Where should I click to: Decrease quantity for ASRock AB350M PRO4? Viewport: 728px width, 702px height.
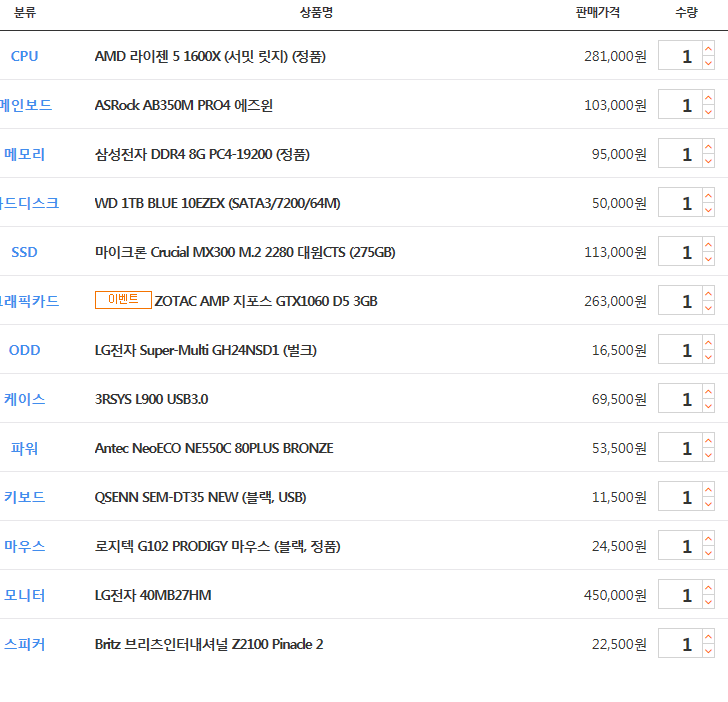coord(708,112)
